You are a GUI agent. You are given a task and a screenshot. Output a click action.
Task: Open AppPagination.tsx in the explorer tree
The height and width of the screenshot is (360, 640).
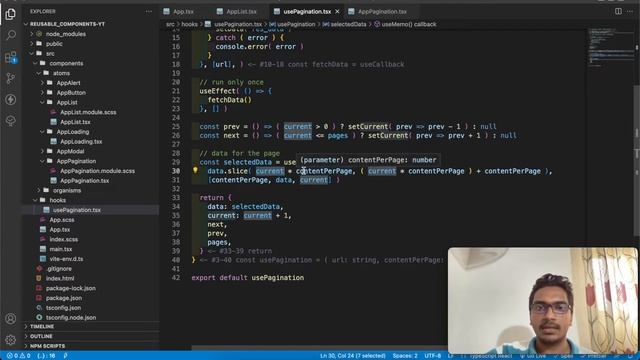click(x=84, y=181)
